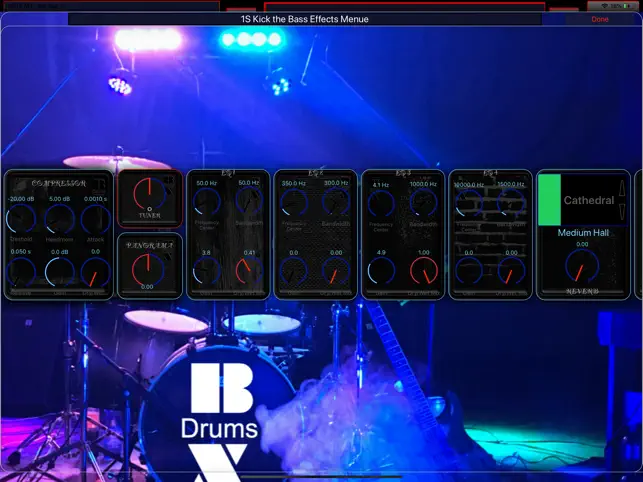This screenshot has width=643, height=482.
Task: Close the effects menu with Done
Action: (x=600, y=19)
